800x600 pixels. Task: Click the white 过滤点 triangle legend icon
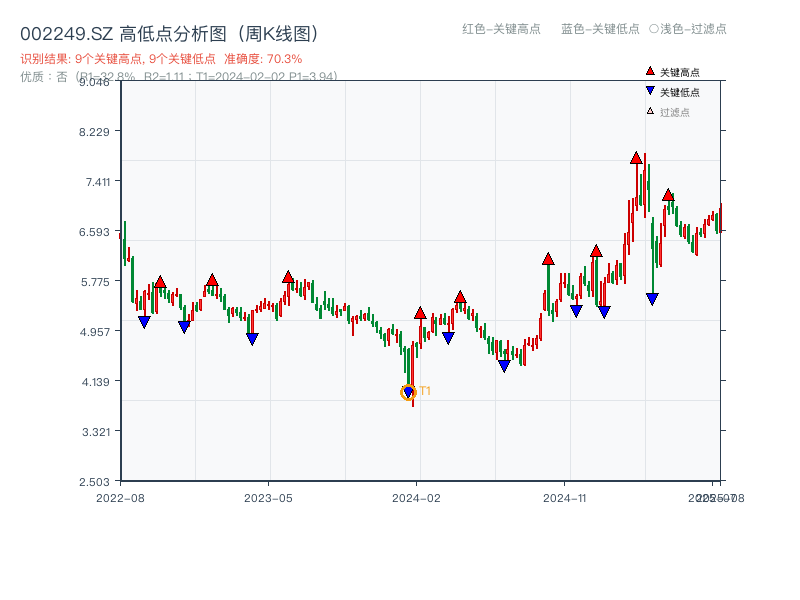[650, 111]
